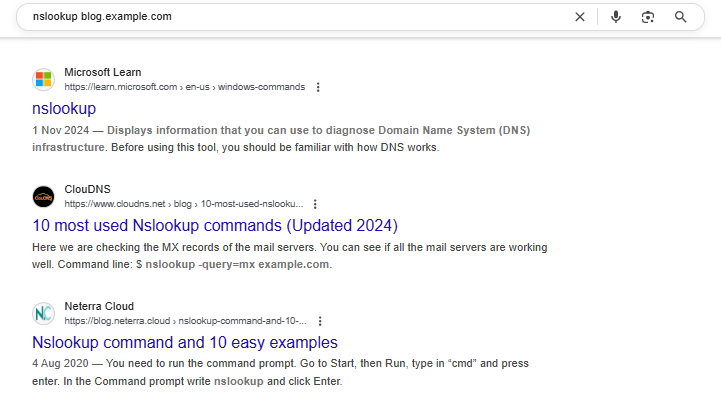Click the ClouDNS site favicon
721x411 pixels.
[43, 196]
